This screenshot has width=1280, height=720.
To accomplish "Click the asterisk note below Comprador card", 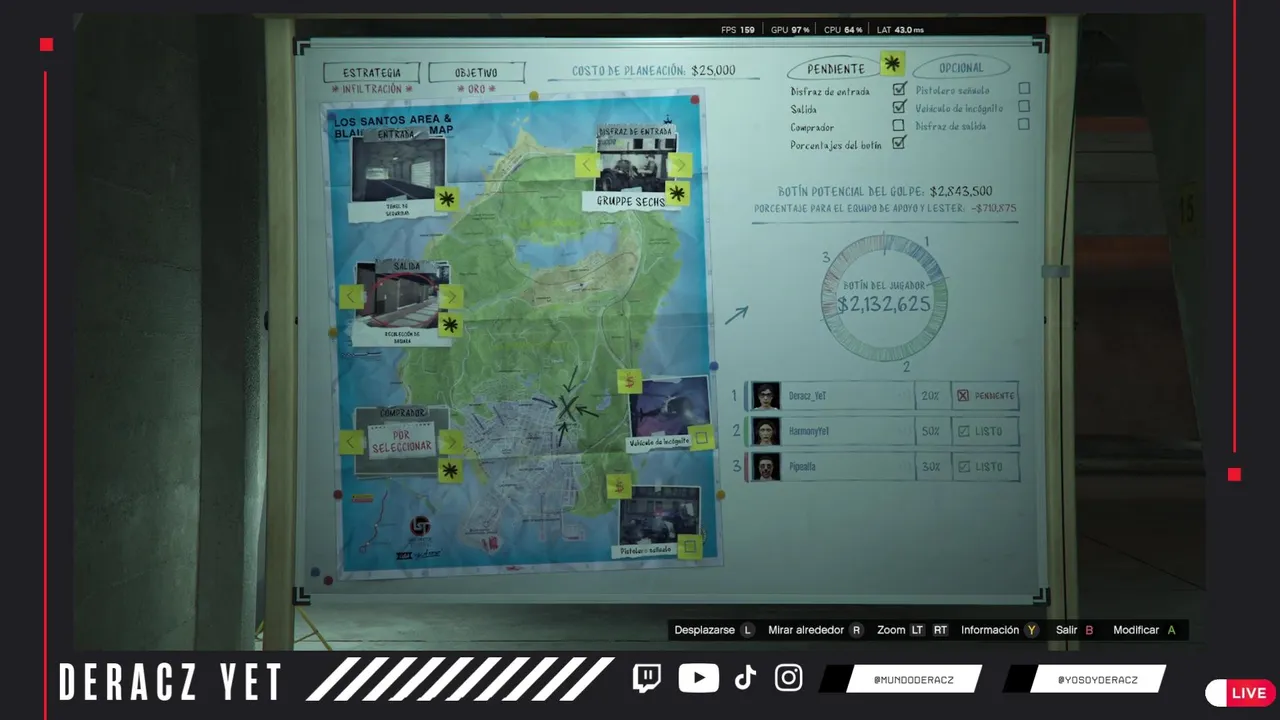I will [450, 470].
